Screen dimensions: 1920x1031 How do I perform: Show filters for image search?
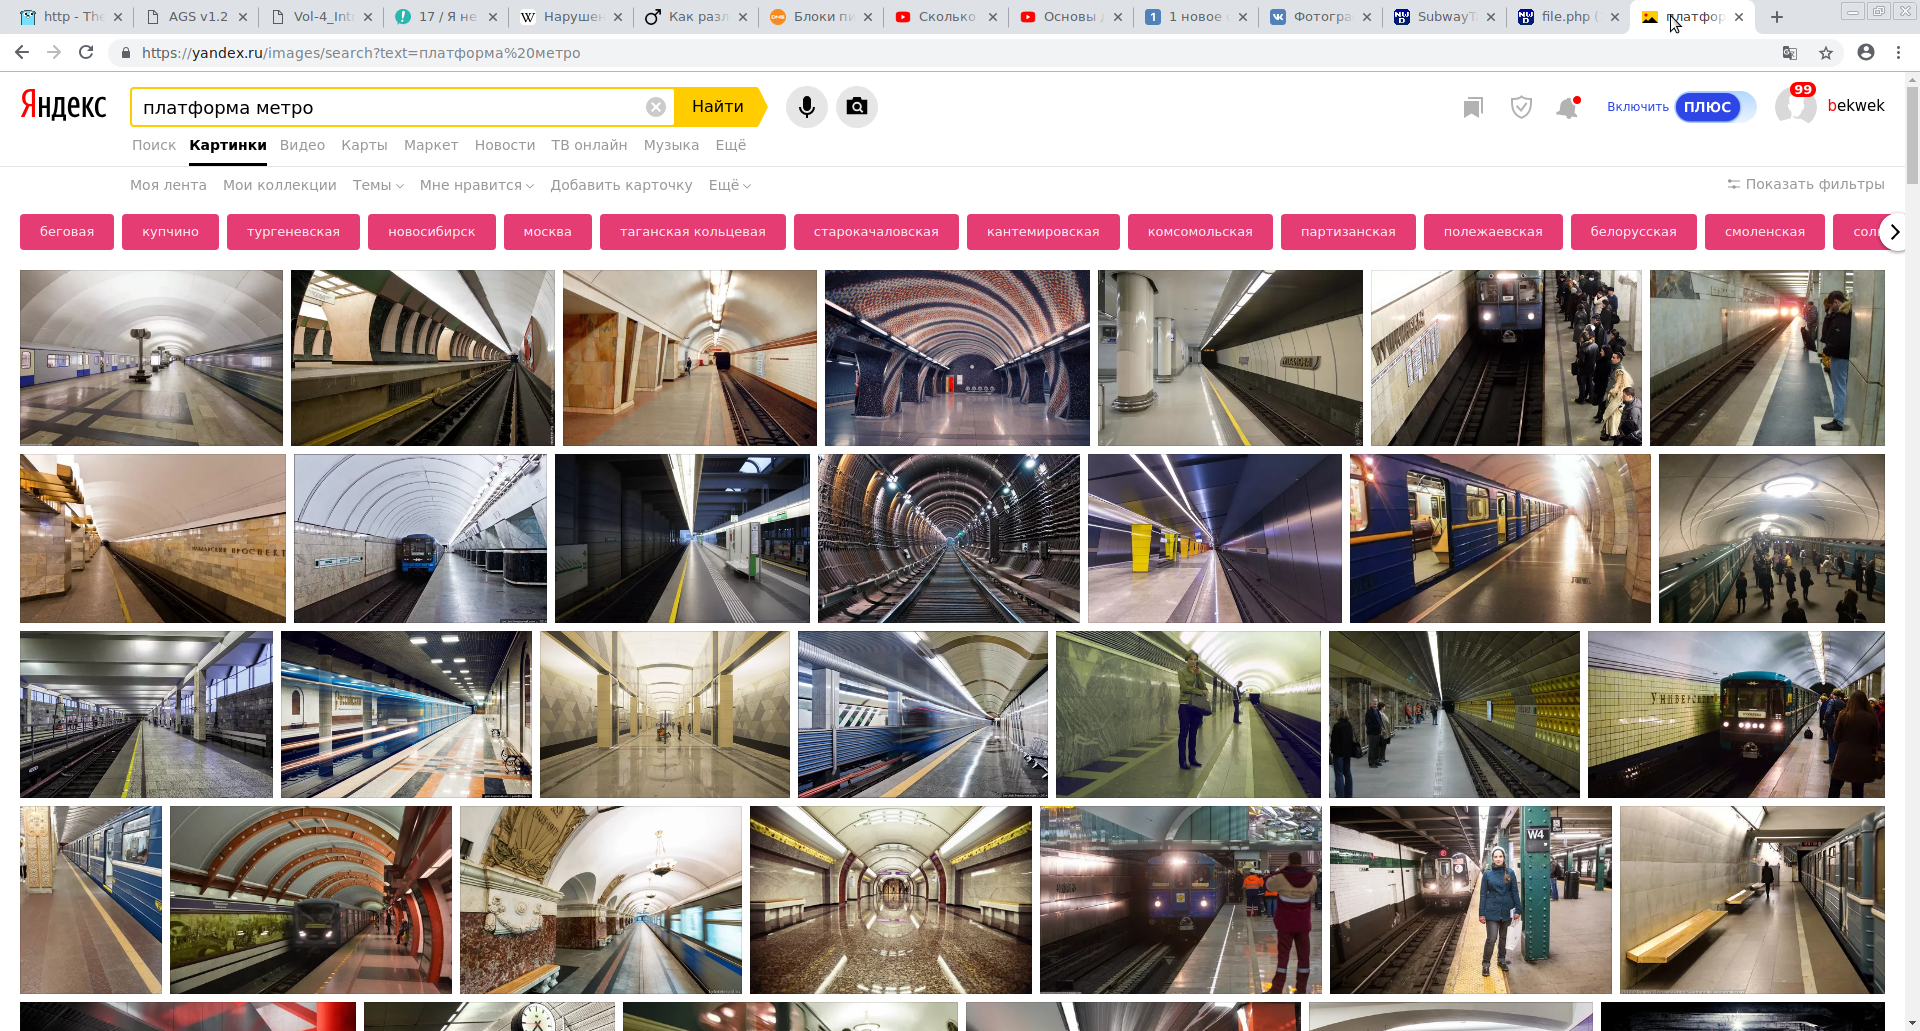pyautogui.click(x=1806, y=184)
